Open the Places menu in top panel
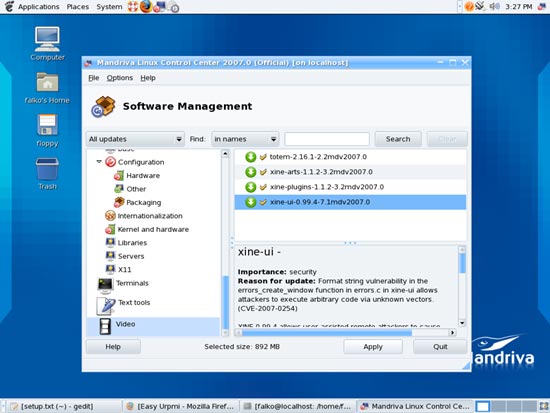The height and width of the screenshot is (413, 550). coord(78,7)
